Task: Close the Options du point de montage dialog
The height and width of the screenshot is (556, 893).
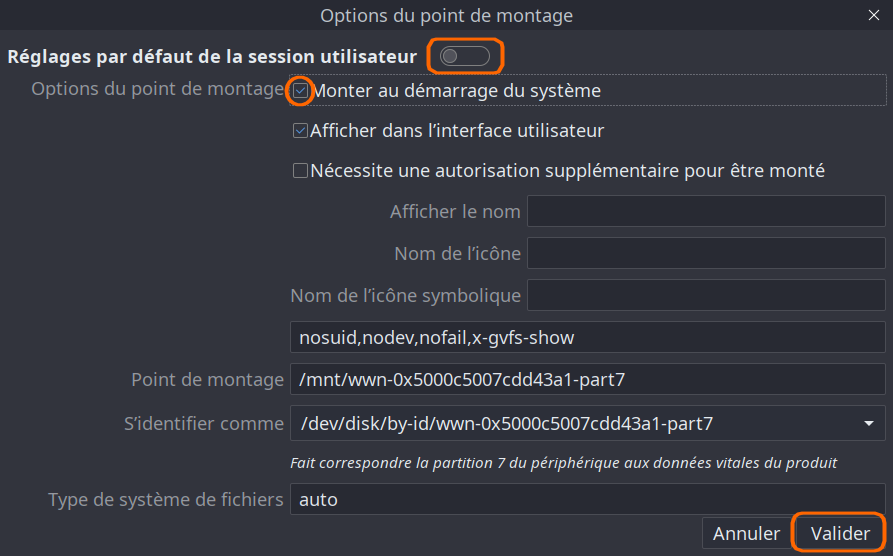Action: click(x=874, y=15)
